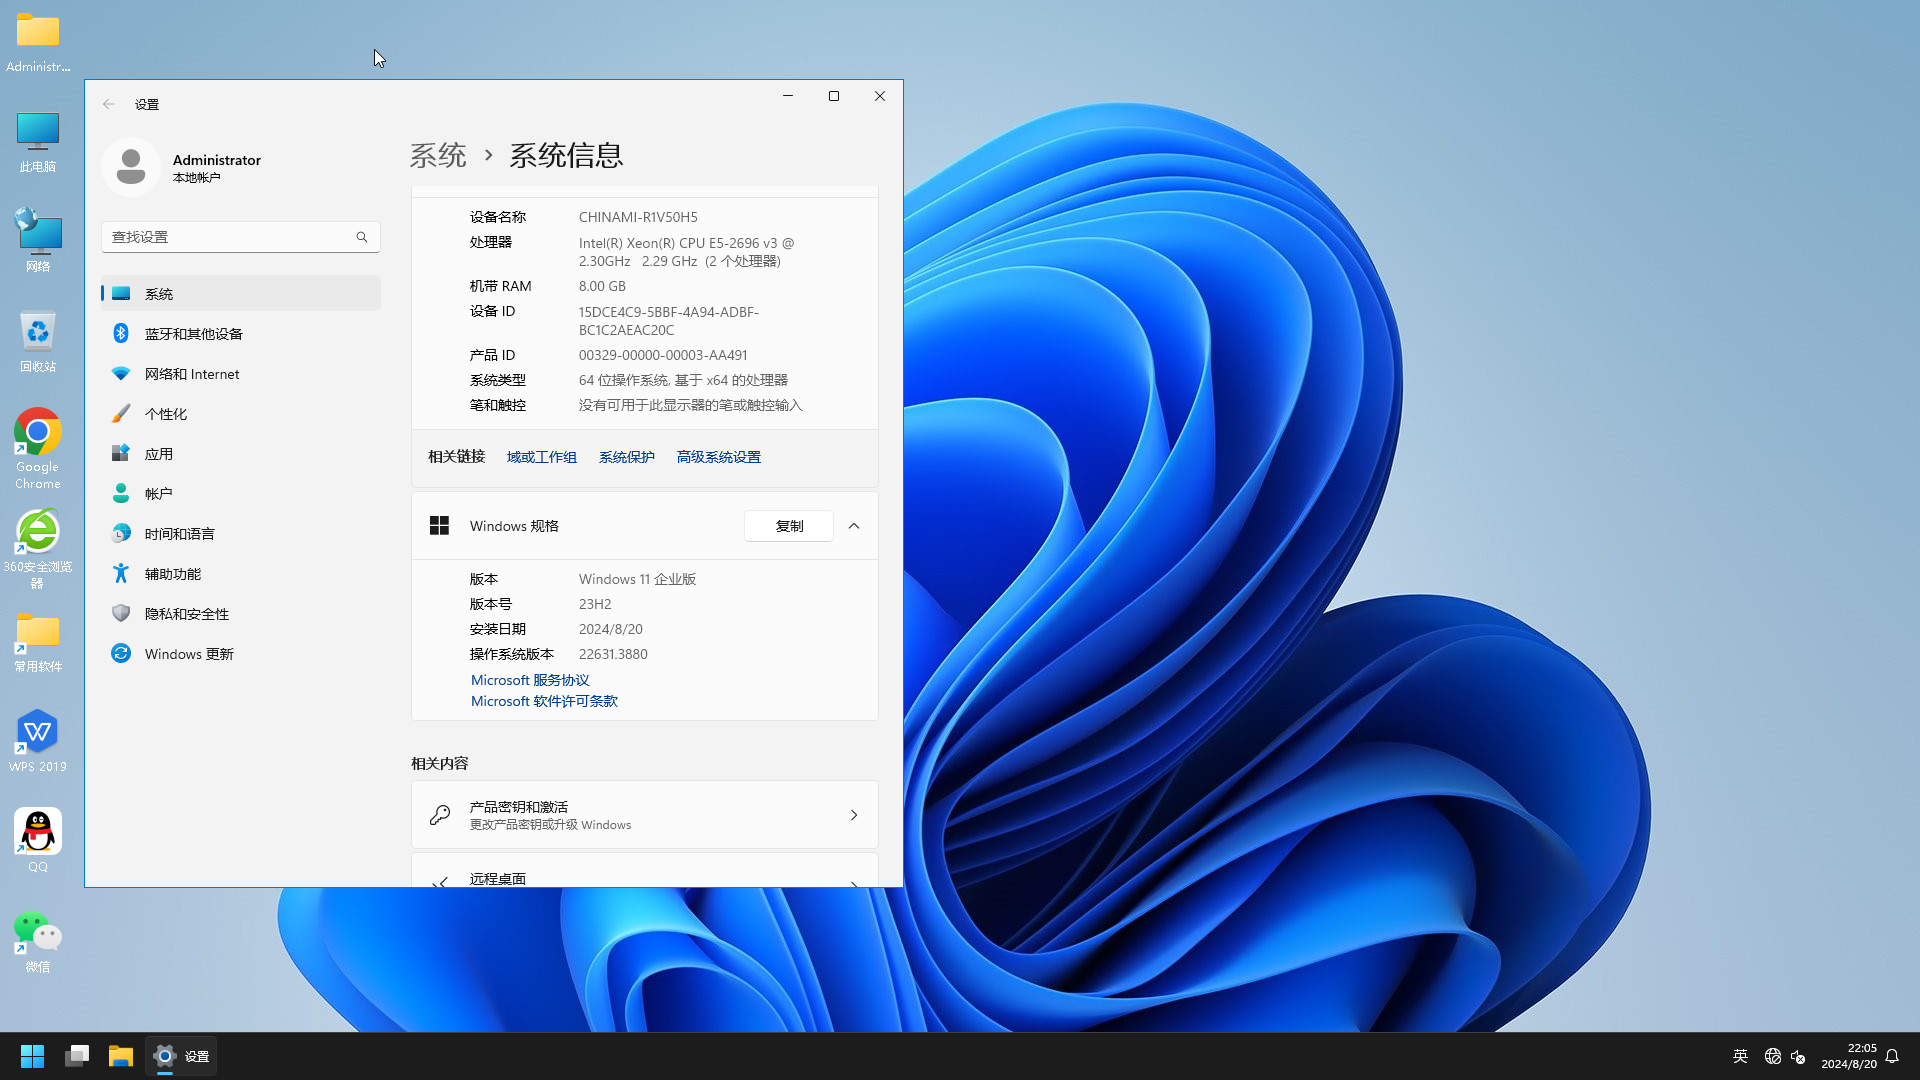Open System protection (系统保护) link

[627, 457]
